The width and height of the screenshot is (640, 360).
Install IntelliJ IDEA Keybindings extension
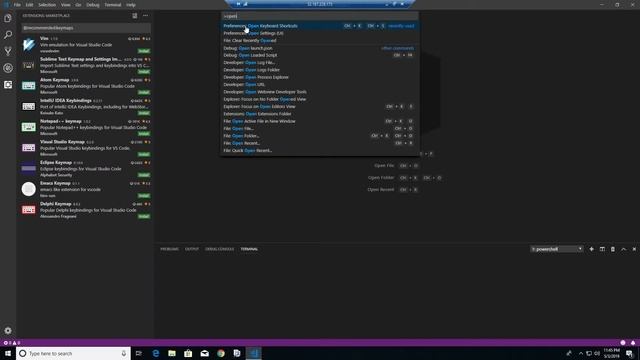click(x=144, y=113)
